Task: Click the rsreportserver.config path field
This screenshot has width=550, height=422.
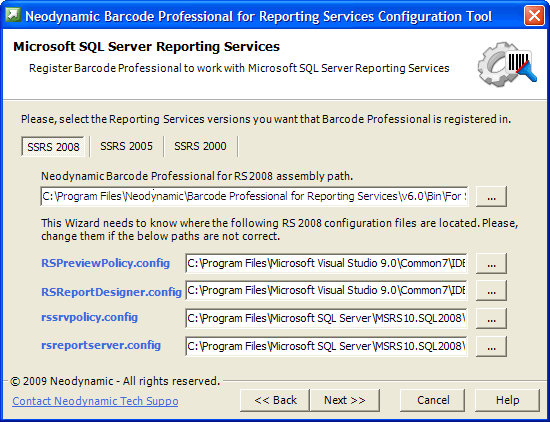Action: coord(326,346)
